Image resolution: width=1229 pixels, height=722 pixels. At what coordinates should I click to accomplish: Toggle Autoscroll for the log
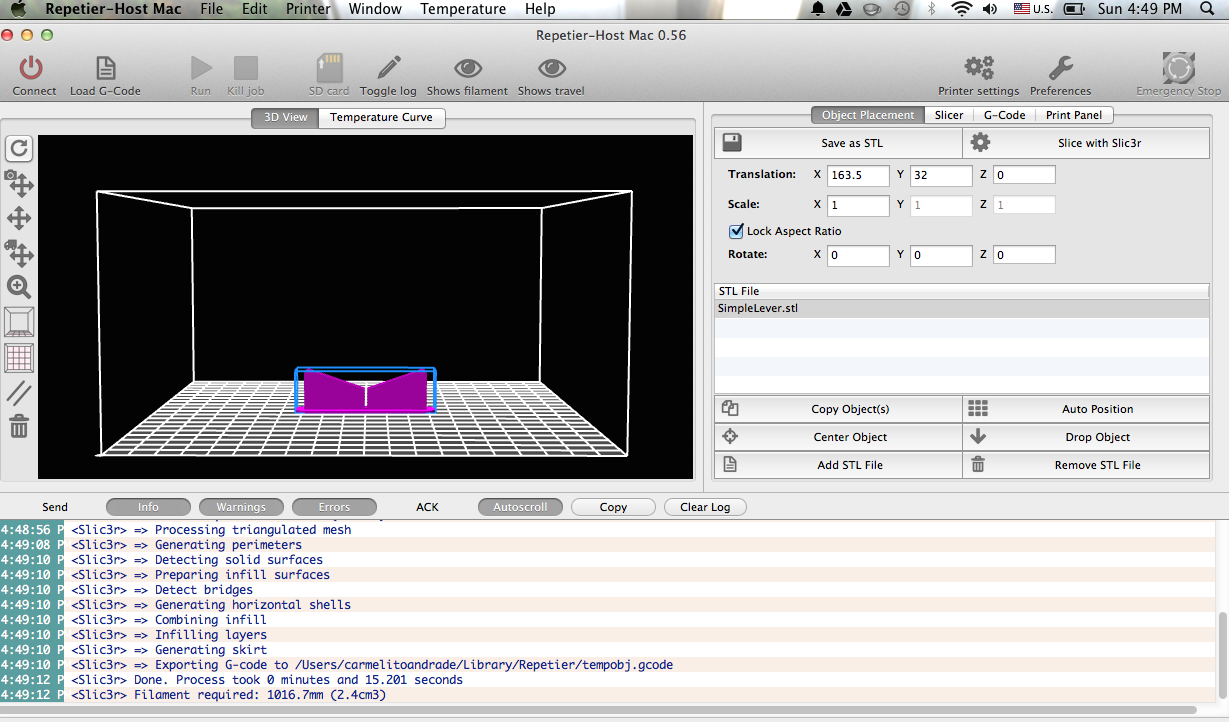(x=520, y=507)
